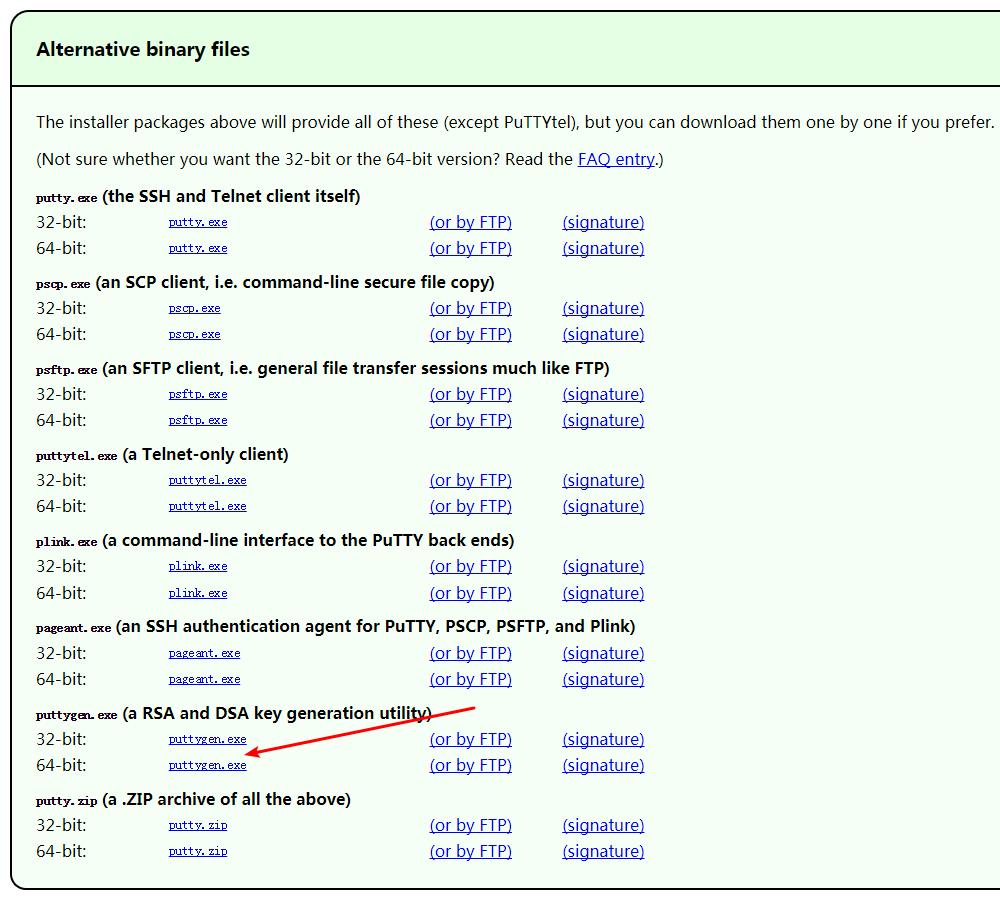Get 32-bit puttytel.exe by FTP
The width and height of the screenshot is (1000, 900).
click(x=471, y=481)
